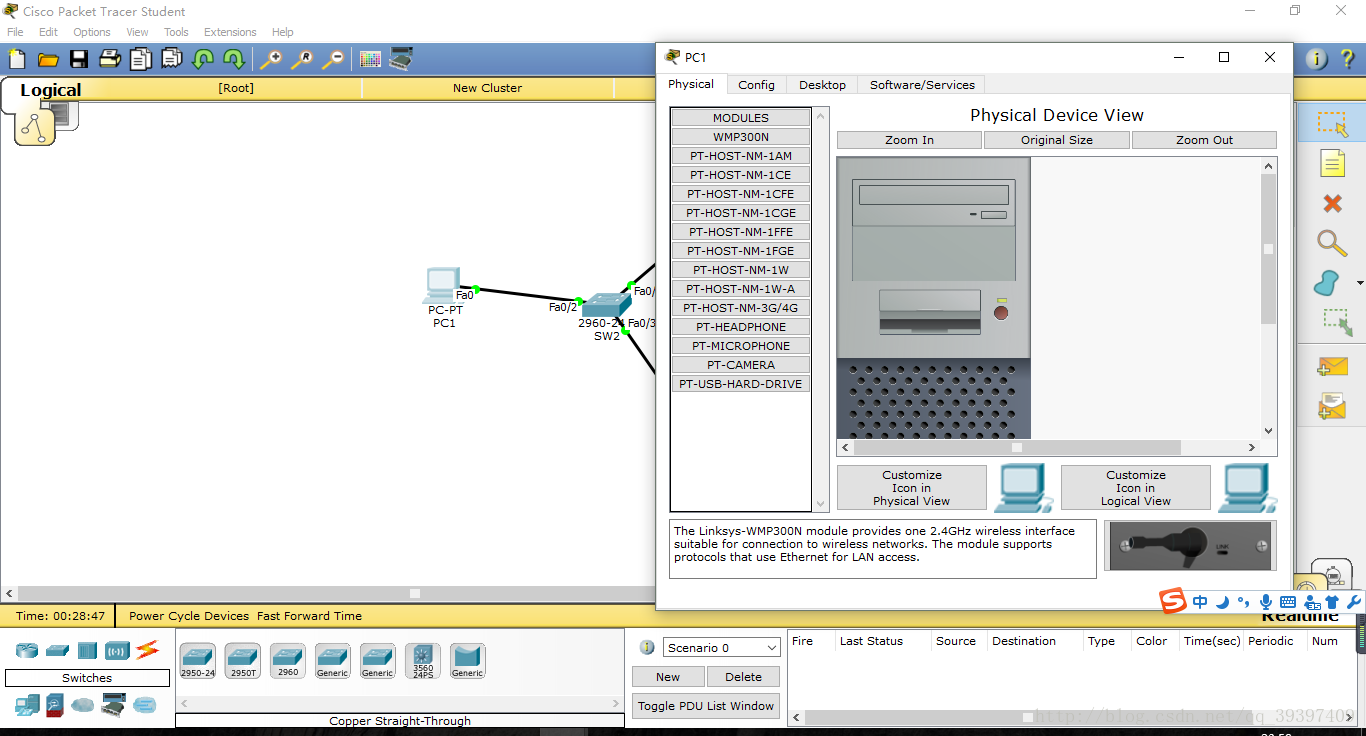Print the workspace using the printer icon
This screenshot has width=1366, height=736.
tap(110, 59)
